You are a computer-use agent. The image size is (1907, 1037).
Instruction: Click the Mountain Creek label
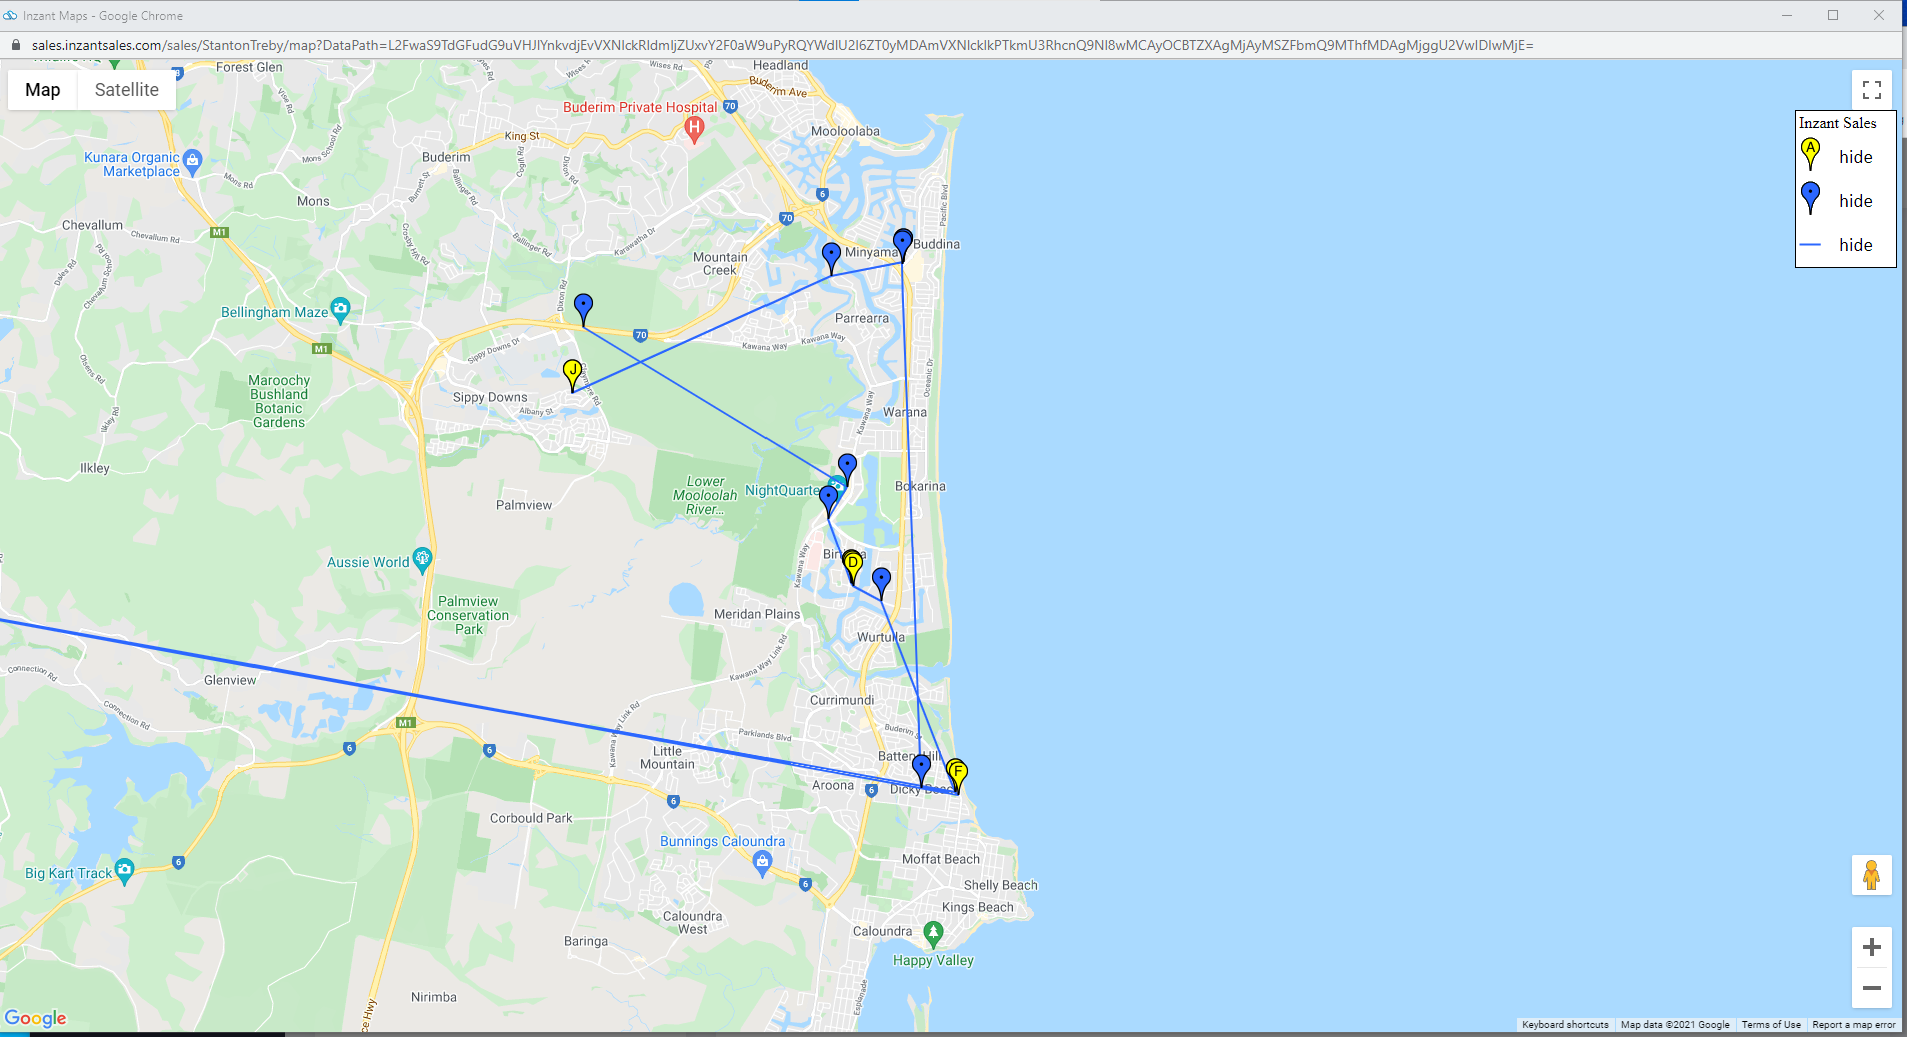tap(720, 264)
